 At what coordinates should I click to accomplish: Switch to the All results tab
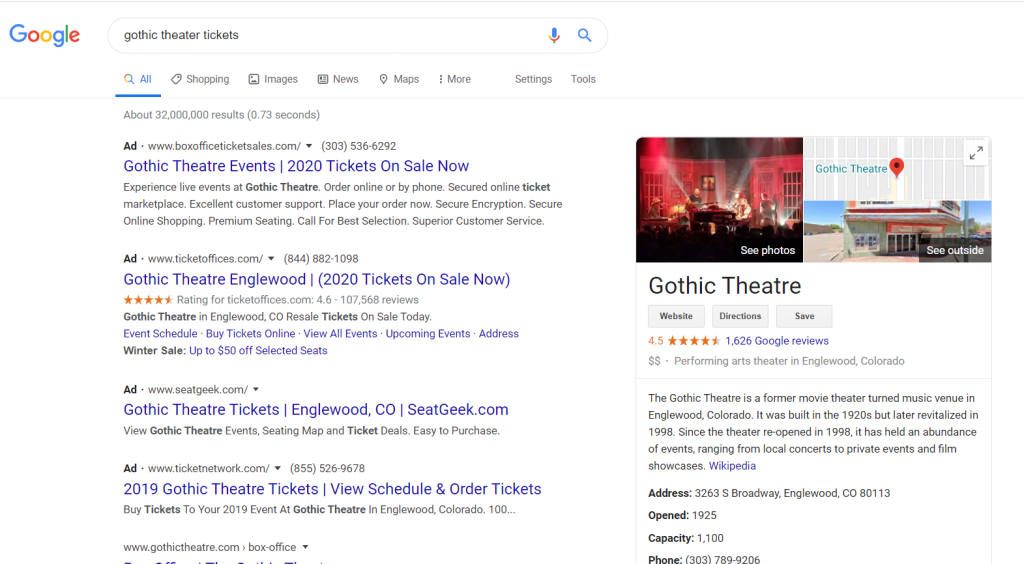click(138, 79)
